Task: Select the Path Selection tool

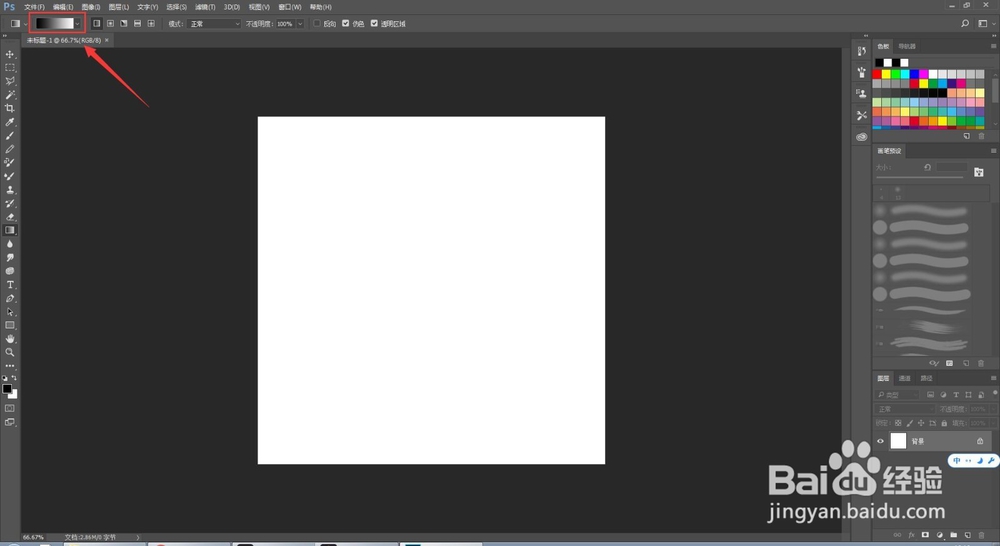Action: (10, 312)
